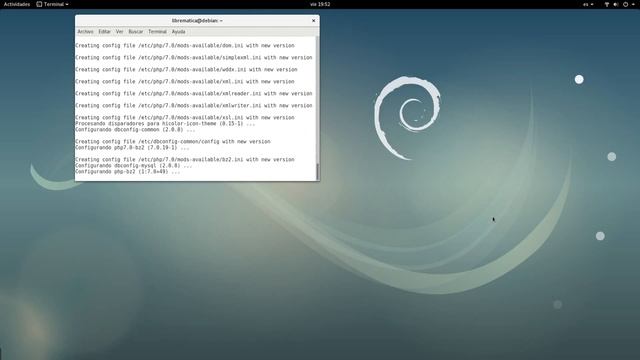Click the line 'Configurando dbconfig-mysql (2.0.8) ...'
This screenshot has height=360, width=640.
[133, 166]
